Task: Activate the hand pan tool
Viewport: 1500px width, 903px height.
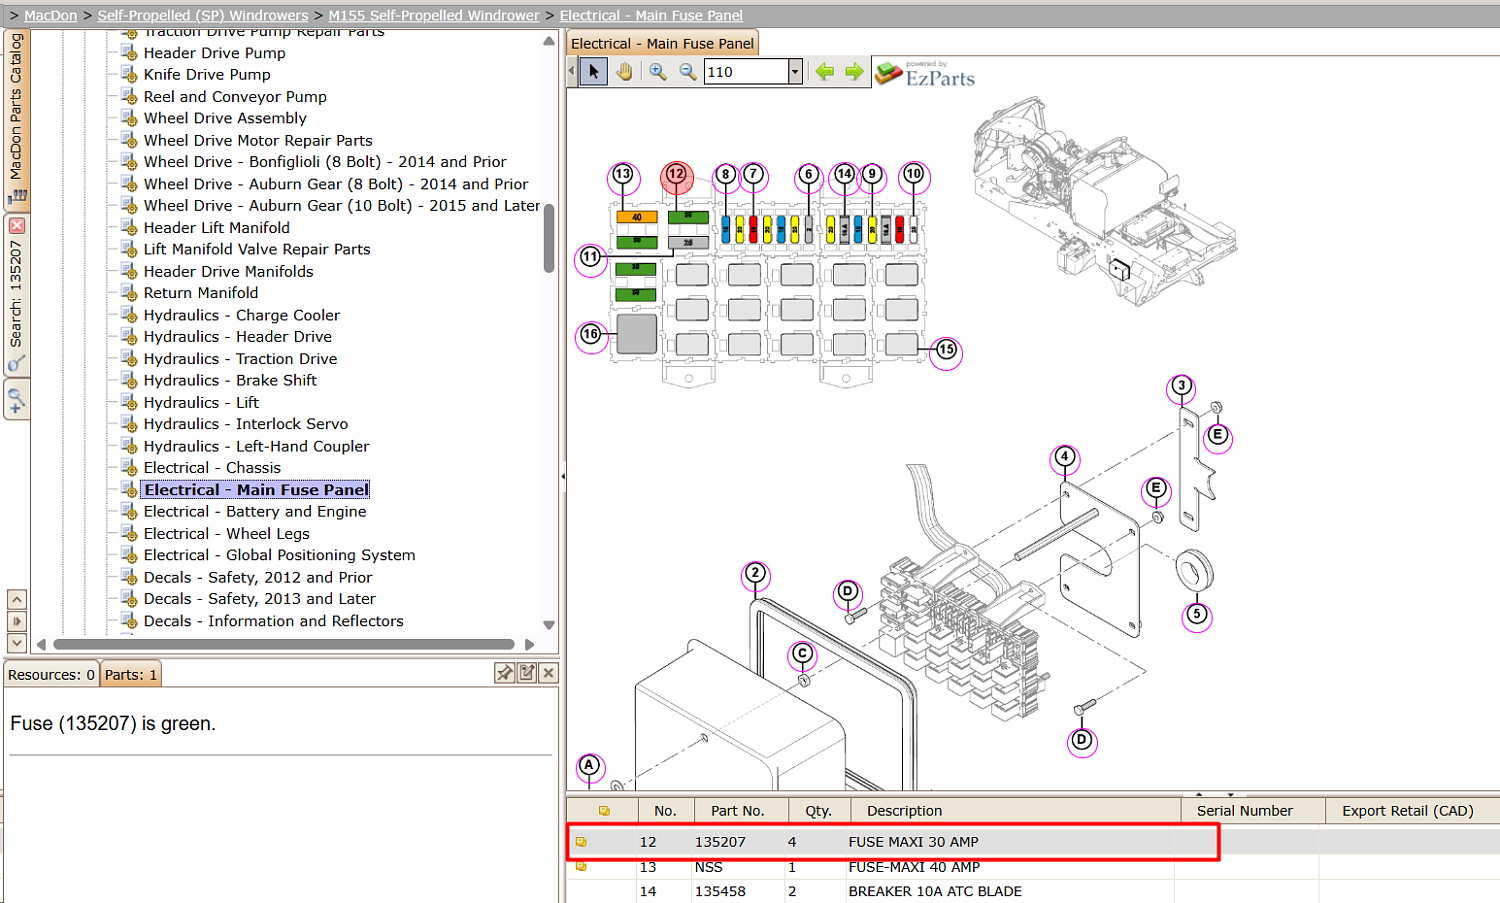Action: [624, 71]
